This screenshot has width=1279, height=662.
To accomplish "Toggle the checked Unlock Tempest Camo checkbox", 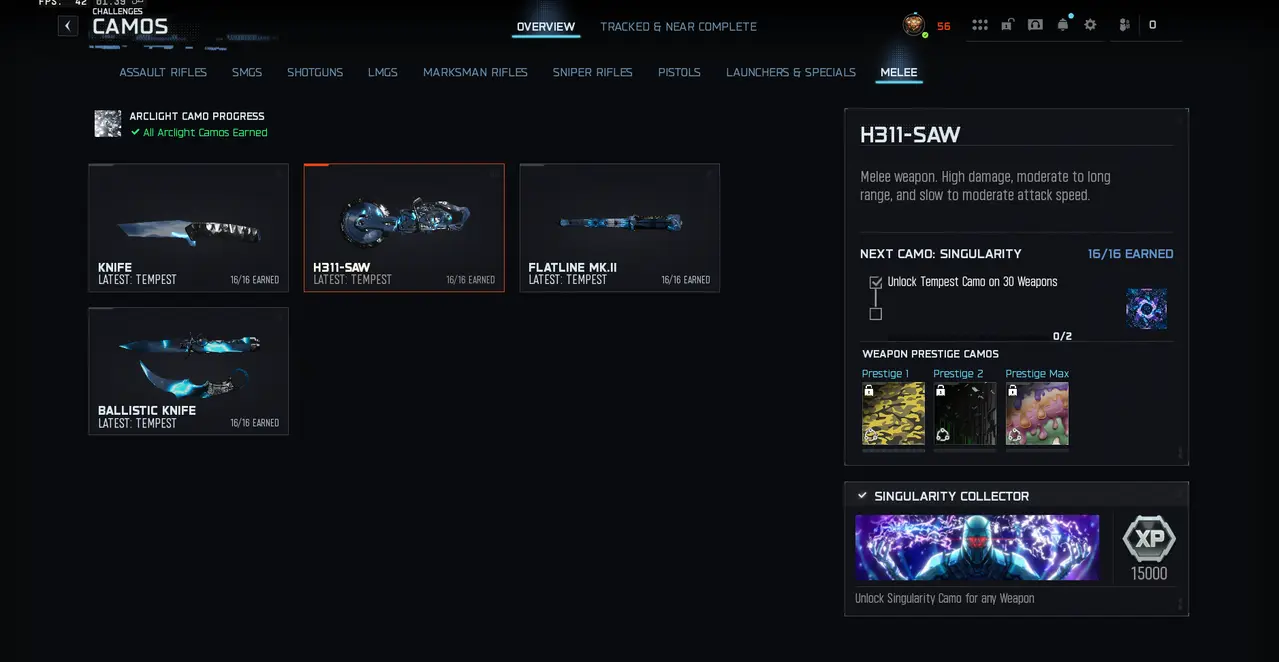I will (x=876, y=282).
